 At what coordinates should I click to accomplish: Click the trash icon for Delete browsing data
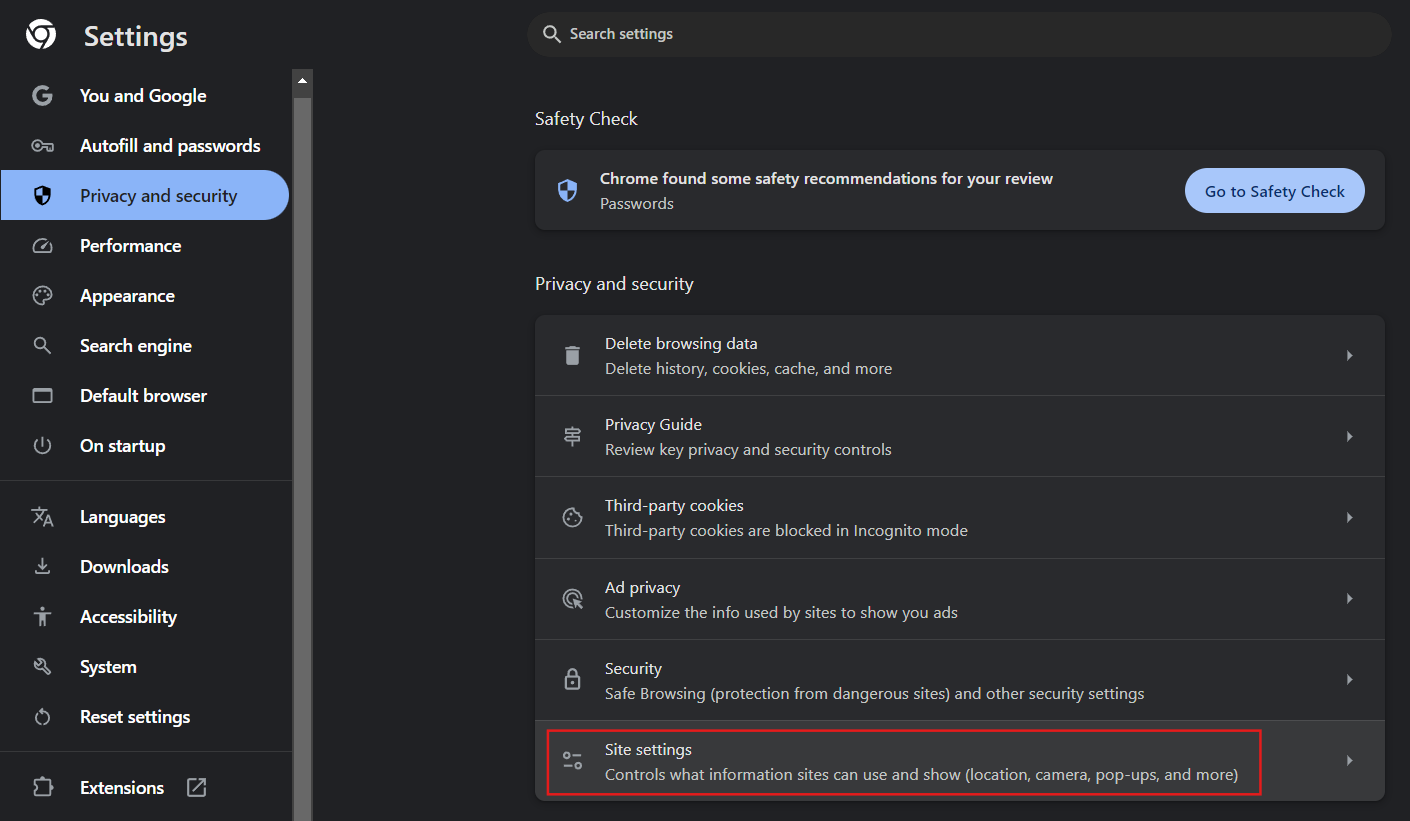pos(572,356)
